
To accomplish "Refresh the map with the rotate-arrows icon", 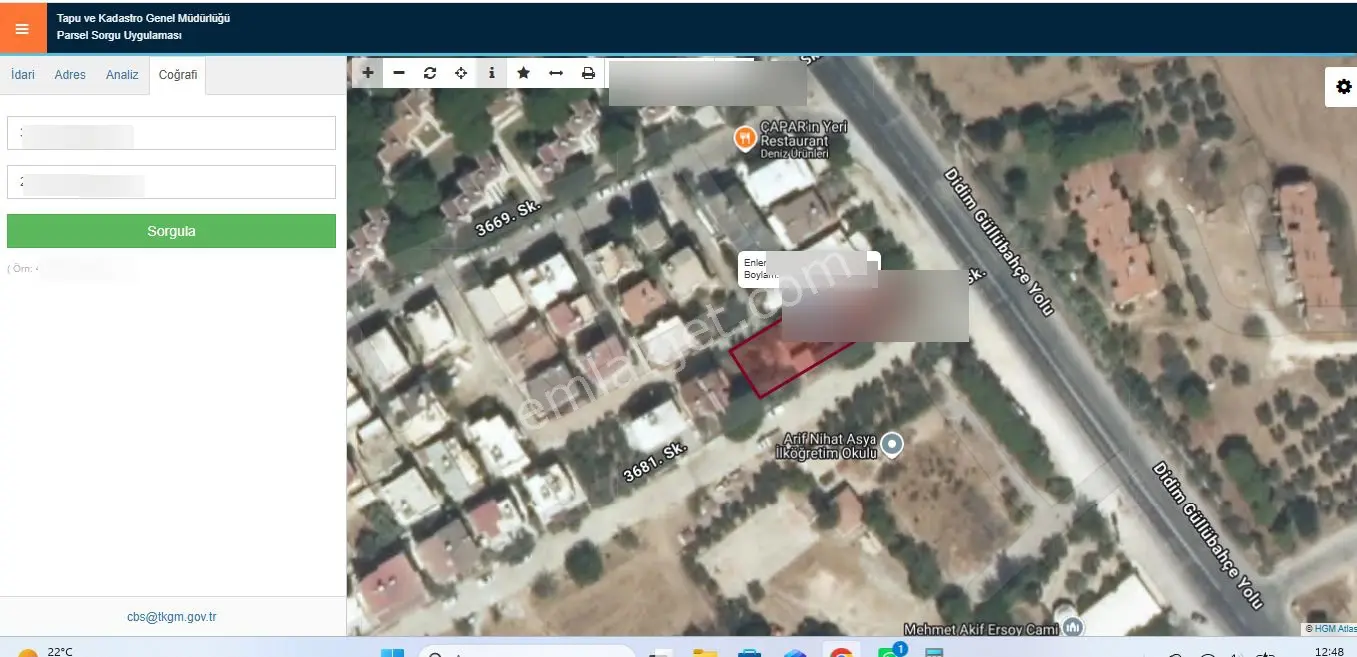I will click(430, 73).
